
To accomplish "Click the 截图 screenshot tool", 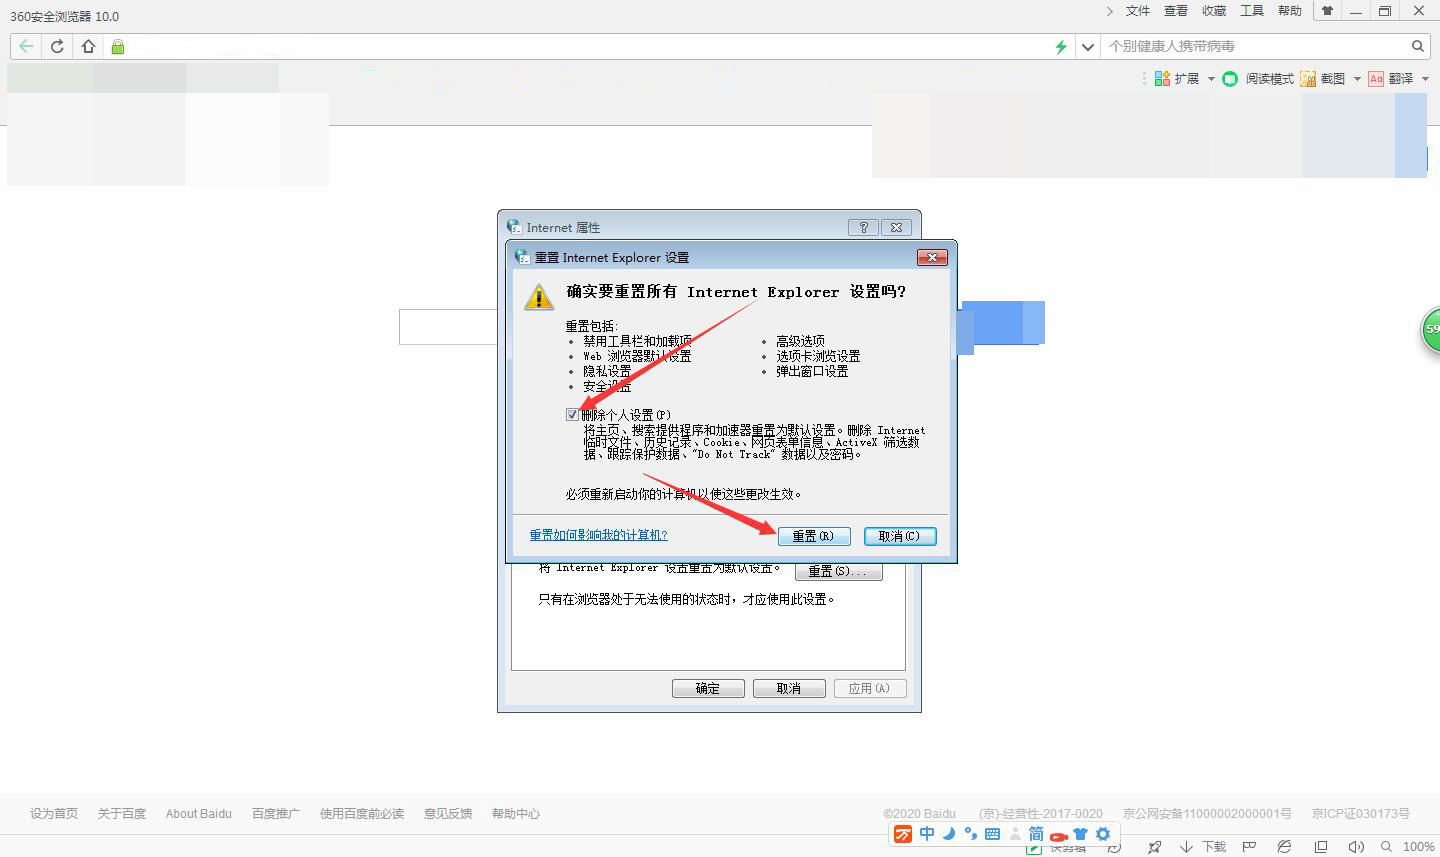I will (x=1322, y=78).
